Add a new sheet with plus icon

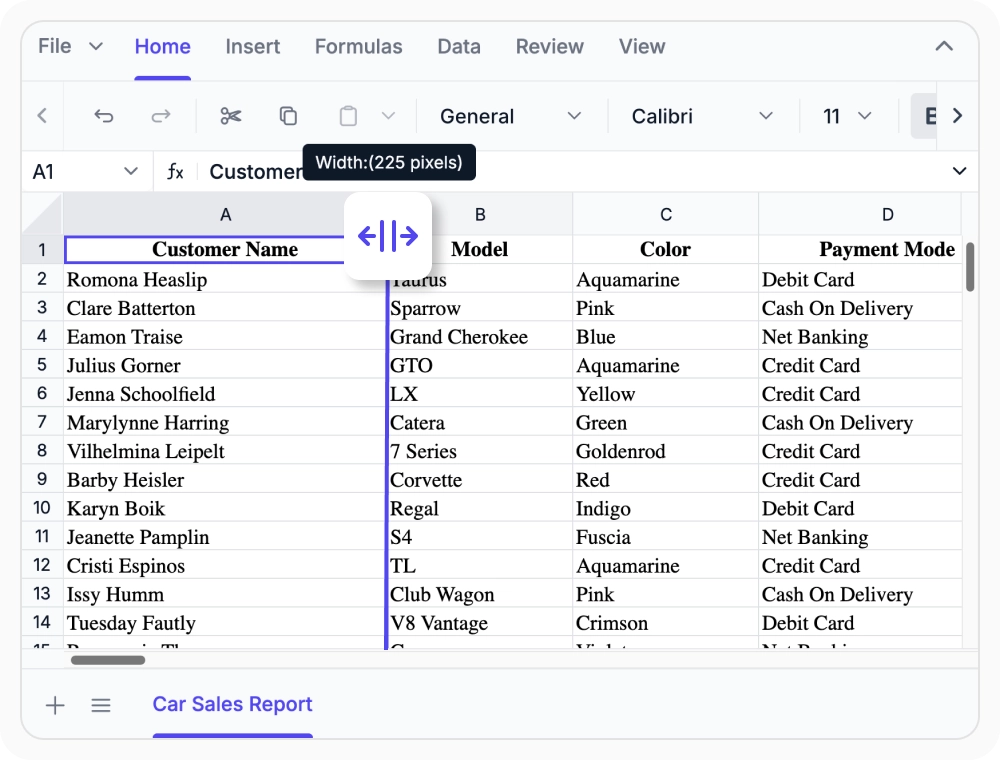tap(55, 705)
